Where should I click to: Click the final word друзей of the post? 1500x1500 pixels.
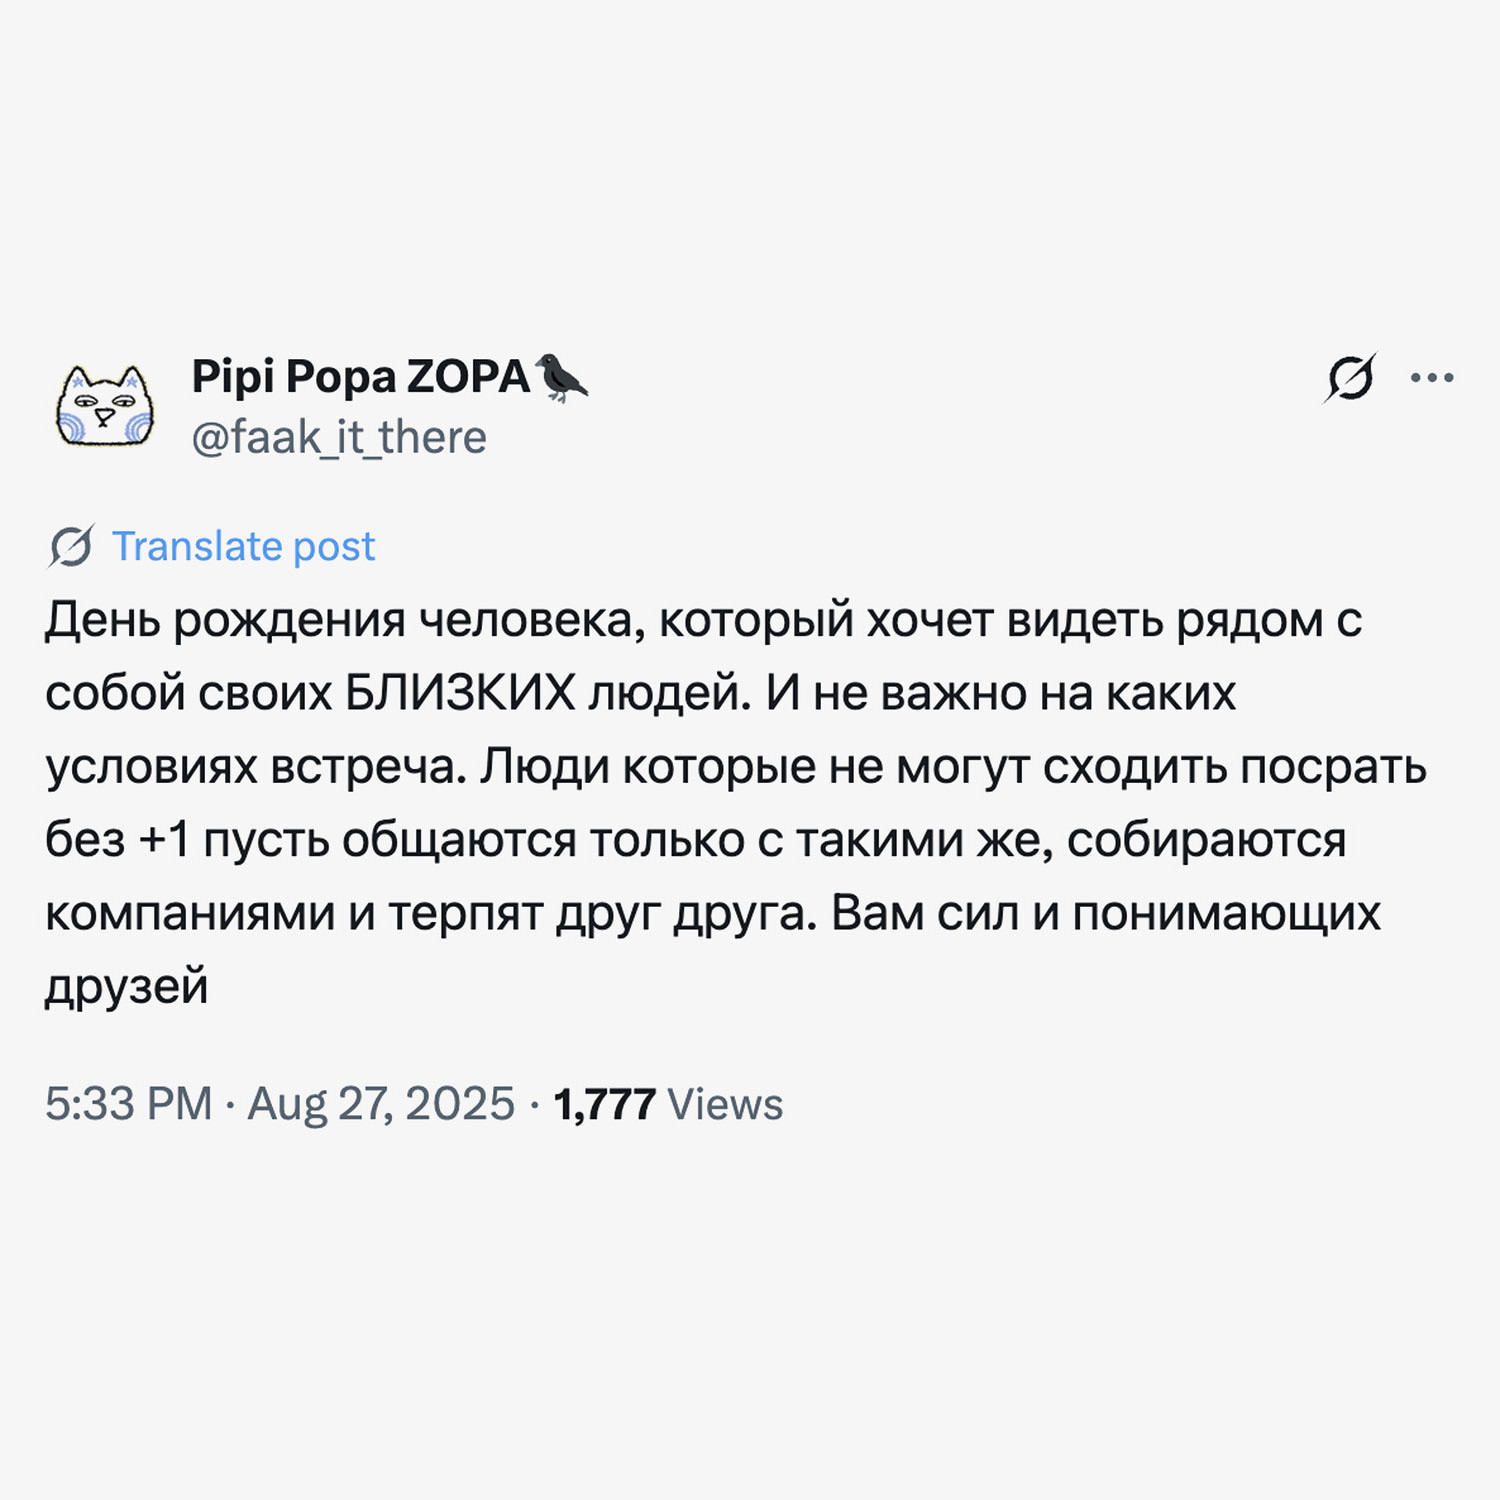127,986
